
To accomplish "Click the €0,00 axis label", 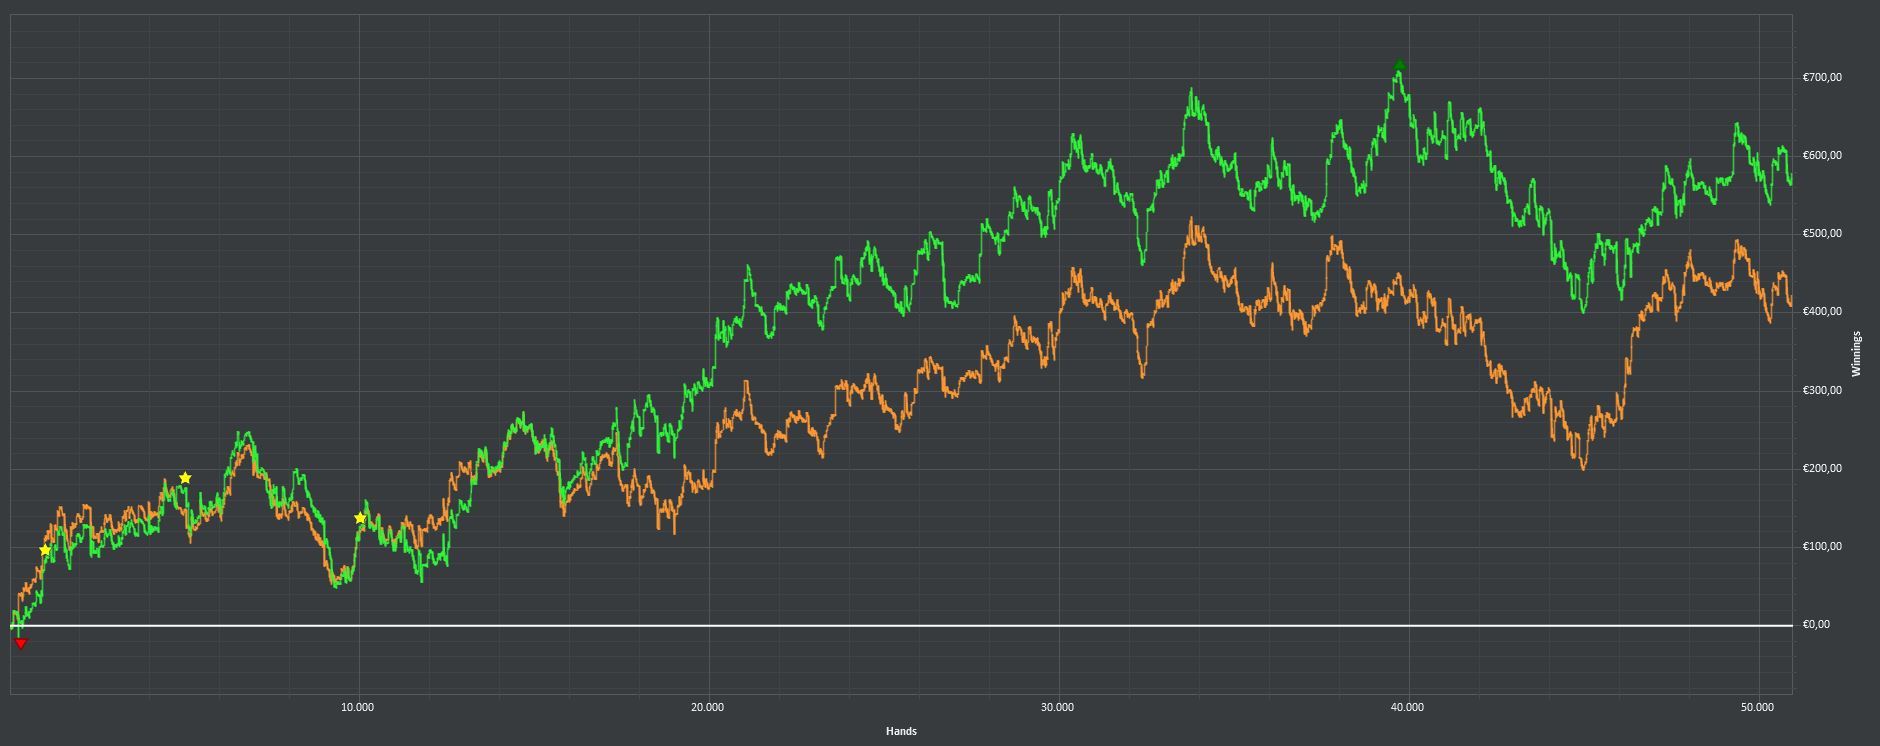I will [1816, 625].
